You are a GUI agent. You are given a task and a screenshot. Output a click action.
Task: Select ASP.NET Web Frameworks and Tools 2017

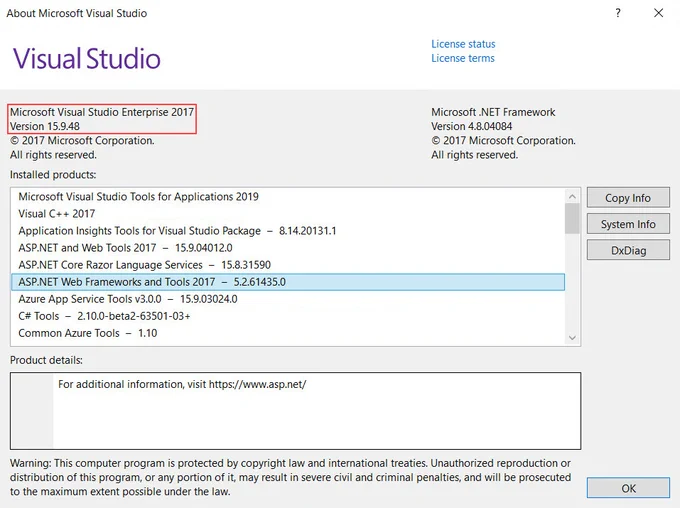click(288, 282)
